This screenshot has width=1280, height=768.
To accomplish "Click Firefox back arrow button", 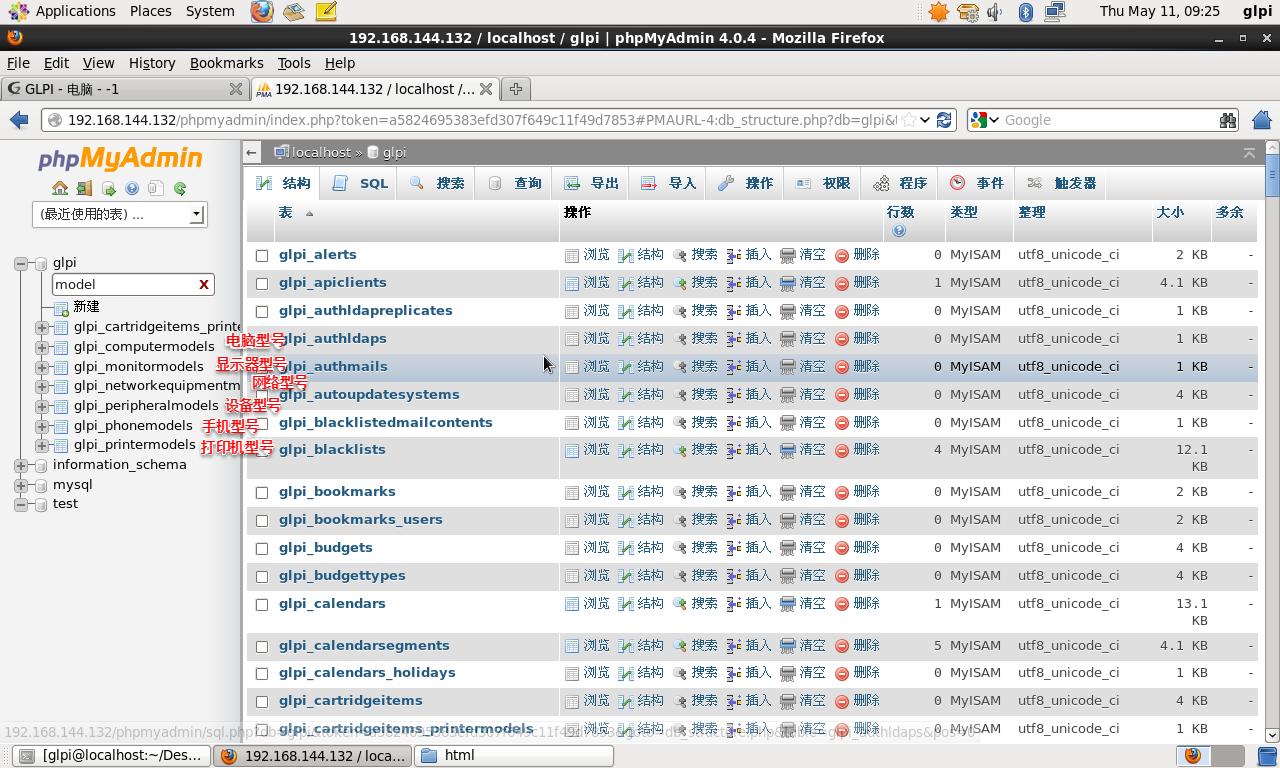I will coord(19,120).
